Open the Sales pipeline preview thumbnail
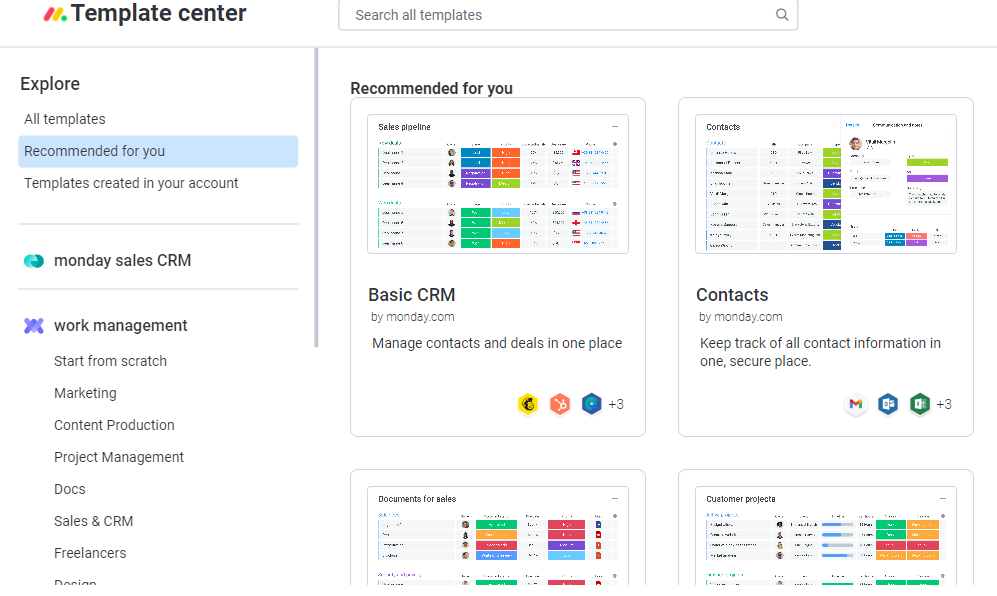This screenshot has width=997, height=596. pyautogui.click(x=498, y=184)
